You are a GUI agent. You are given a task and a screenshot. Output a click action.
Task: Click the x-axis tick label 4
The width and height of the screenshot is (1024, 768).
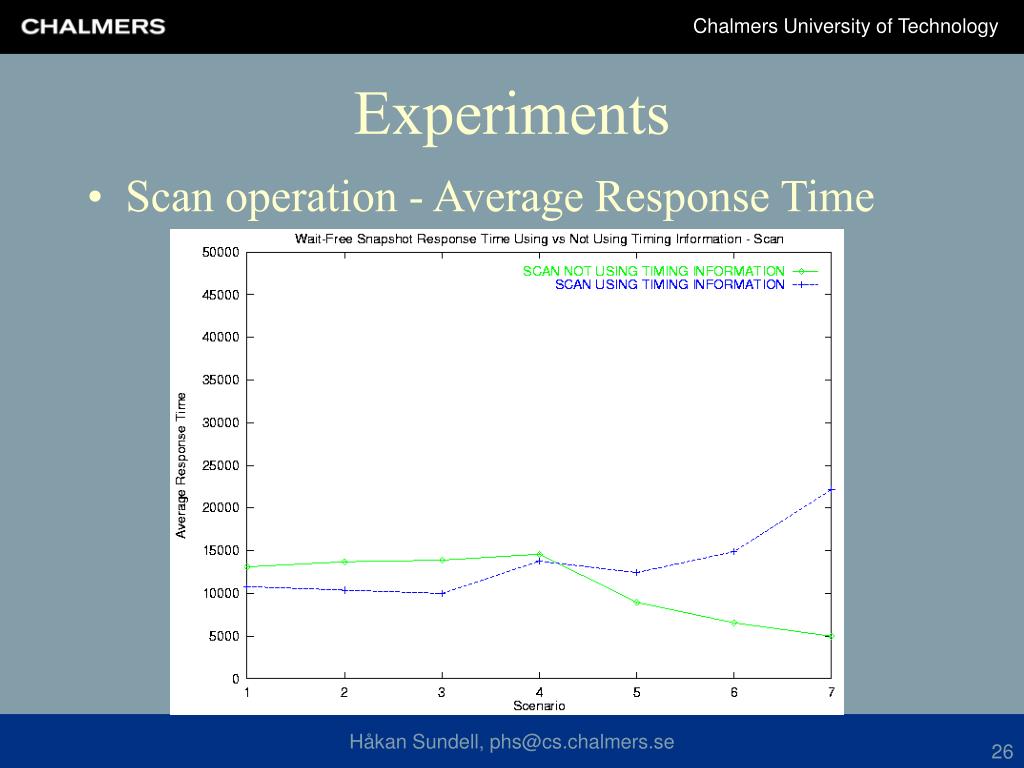[539, 692]
